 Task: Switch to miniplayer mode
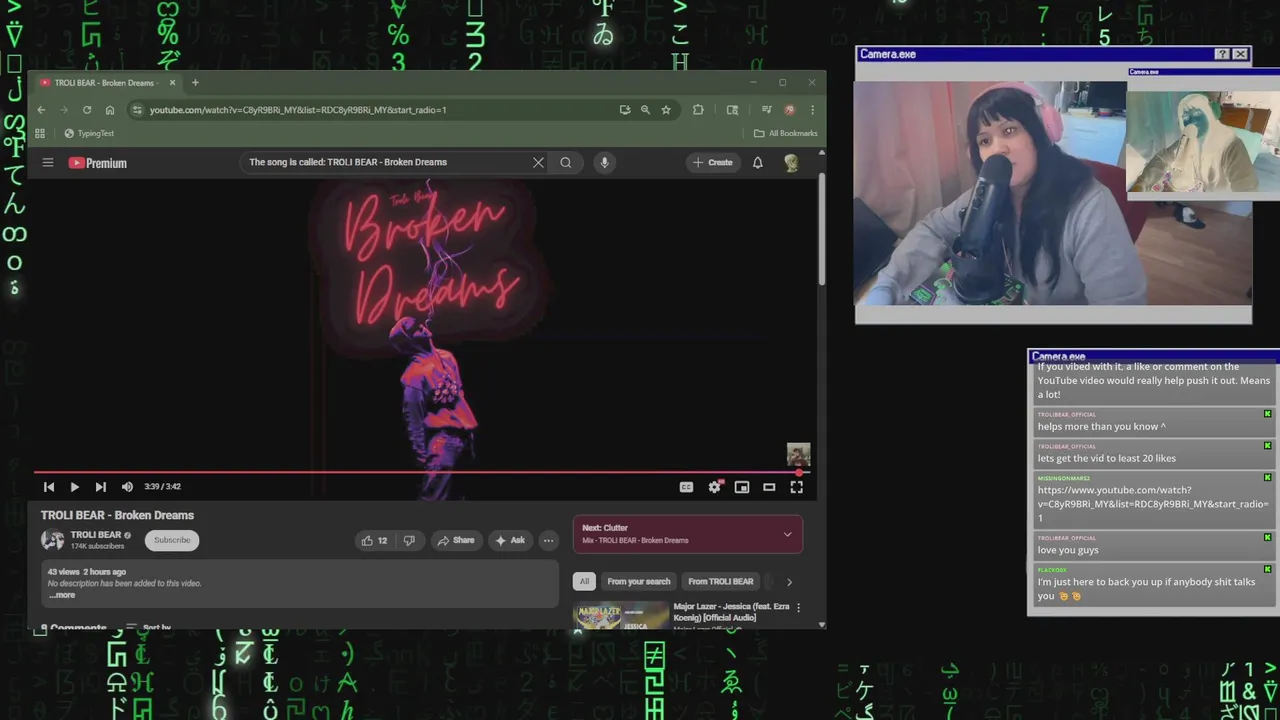tap(742, 486)
